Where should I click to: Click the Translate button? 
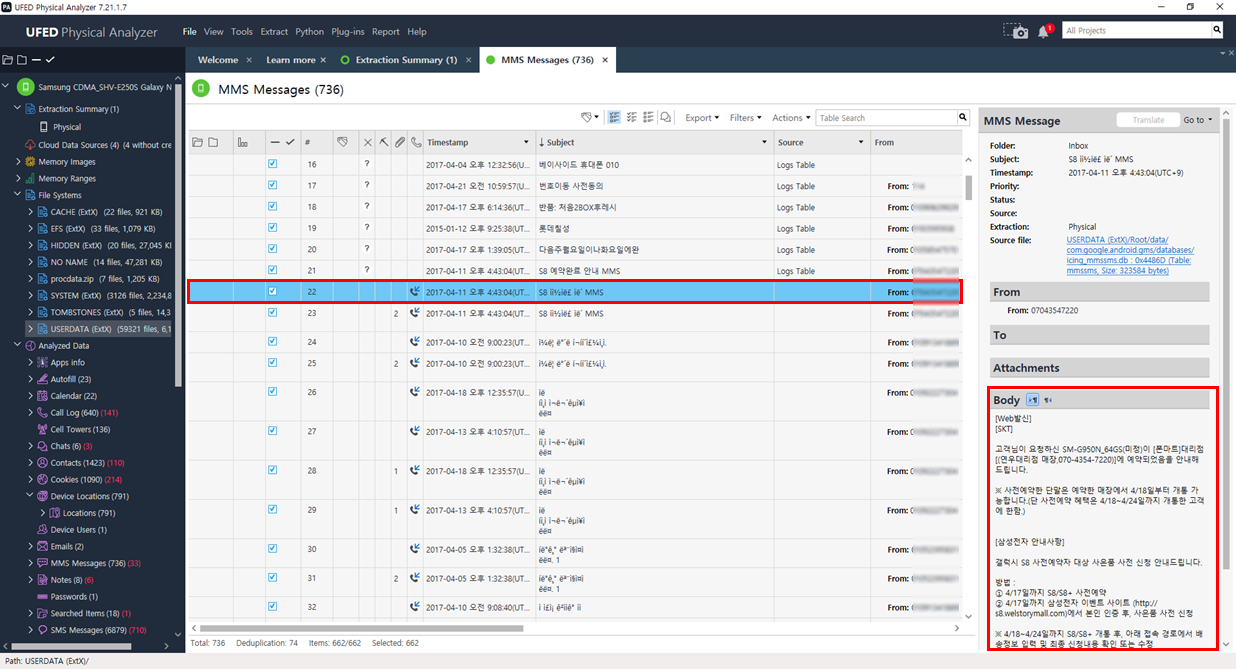1148,120
